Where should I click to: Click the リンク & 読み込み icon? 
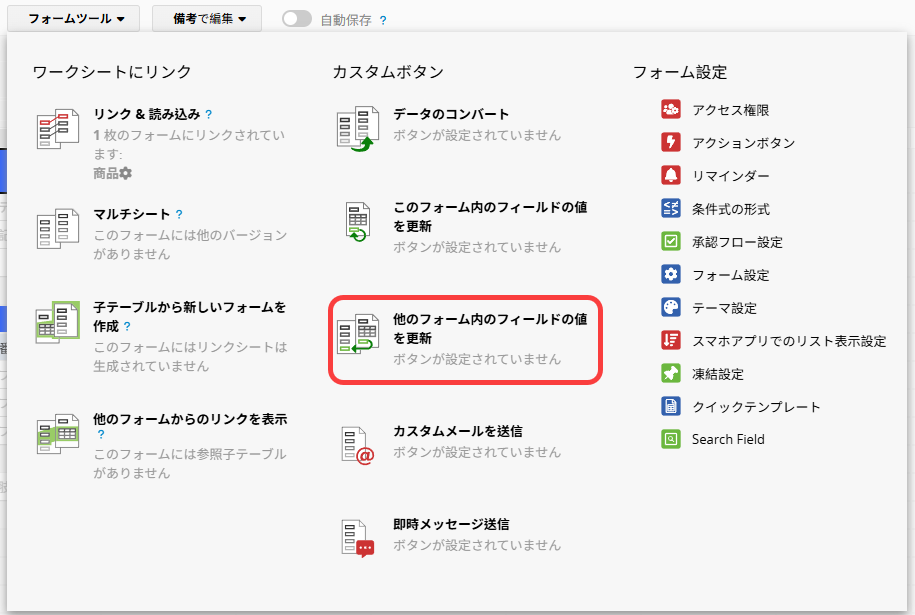(x=57, y=130)
